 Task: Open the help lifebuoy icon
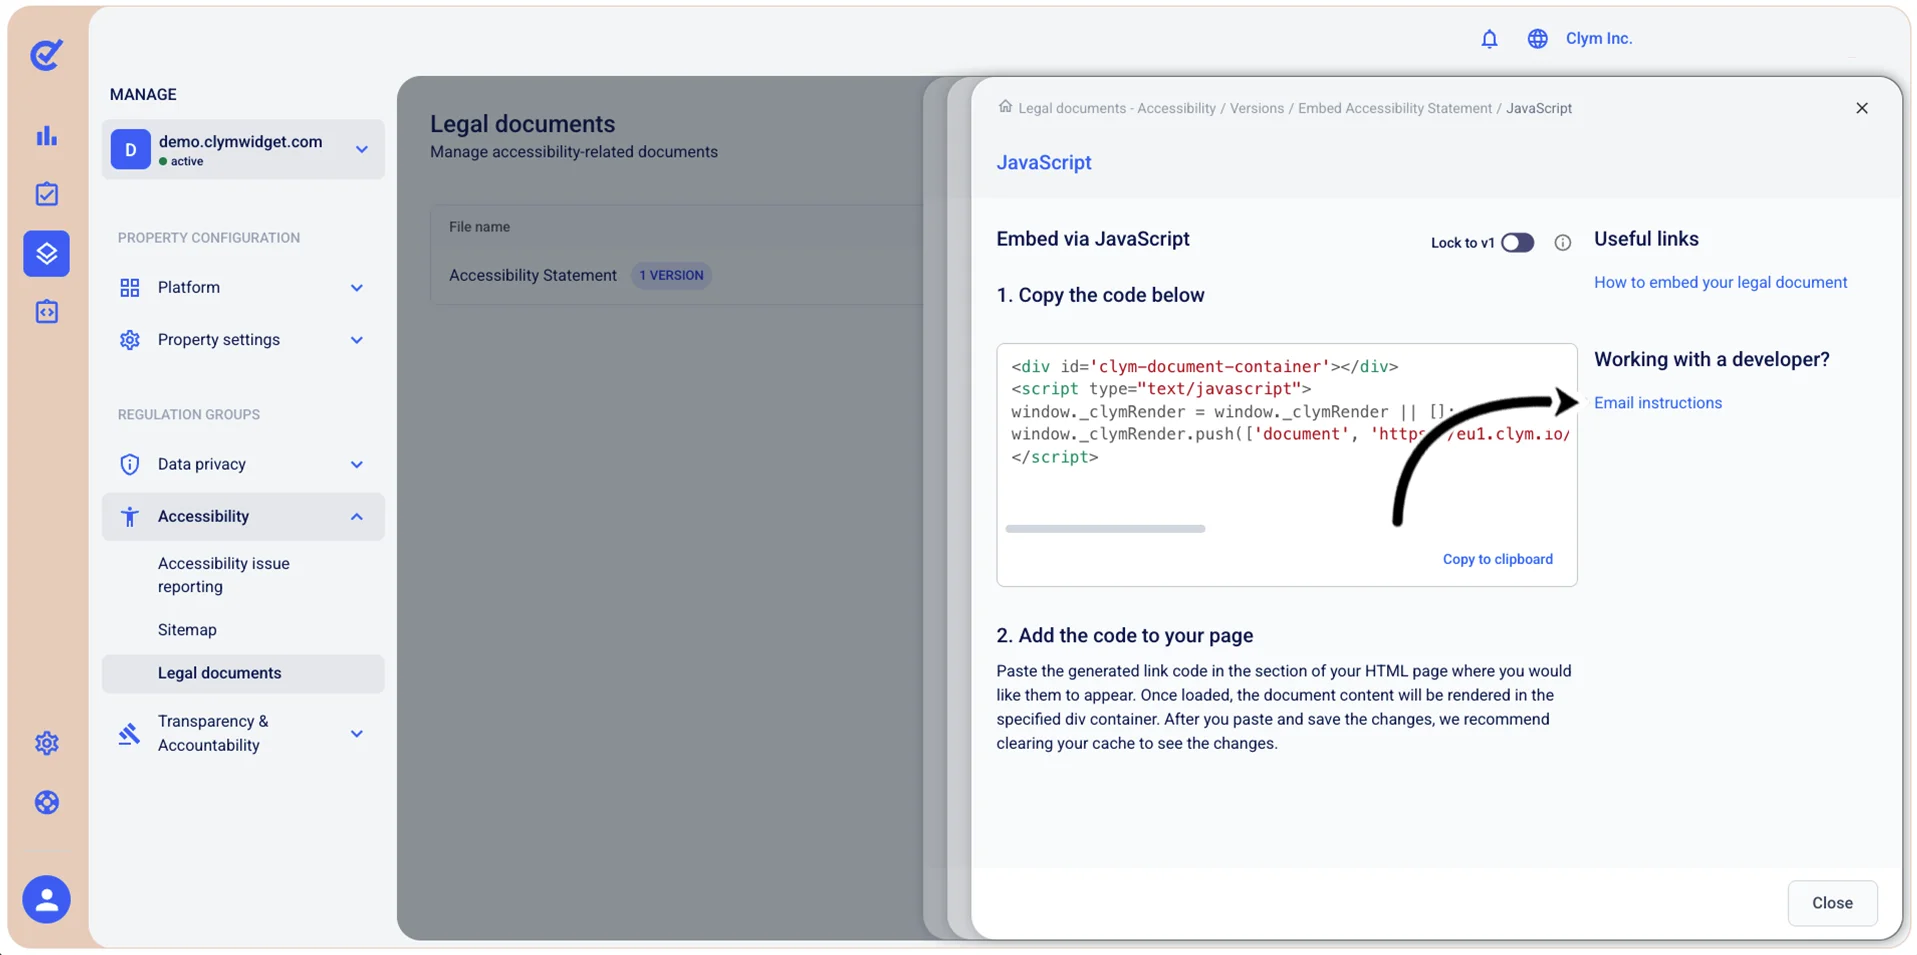(47, 803)
